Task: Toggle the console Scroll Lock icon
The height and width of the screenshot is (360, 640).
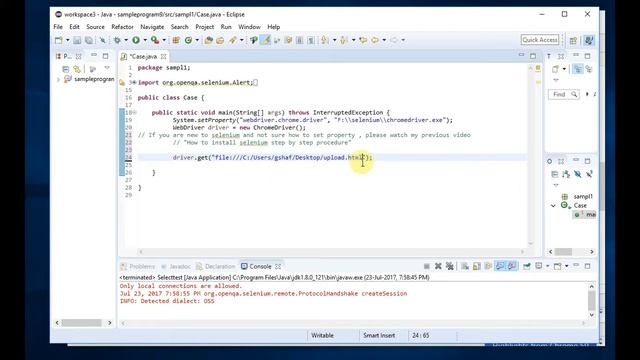Action: point(477,266)
